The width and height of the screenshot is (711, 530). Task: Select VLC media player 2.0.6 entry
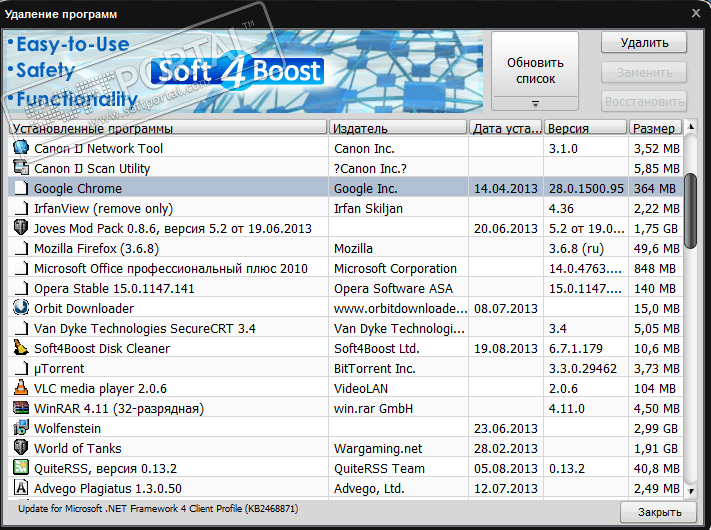click(x=100, y=388)
